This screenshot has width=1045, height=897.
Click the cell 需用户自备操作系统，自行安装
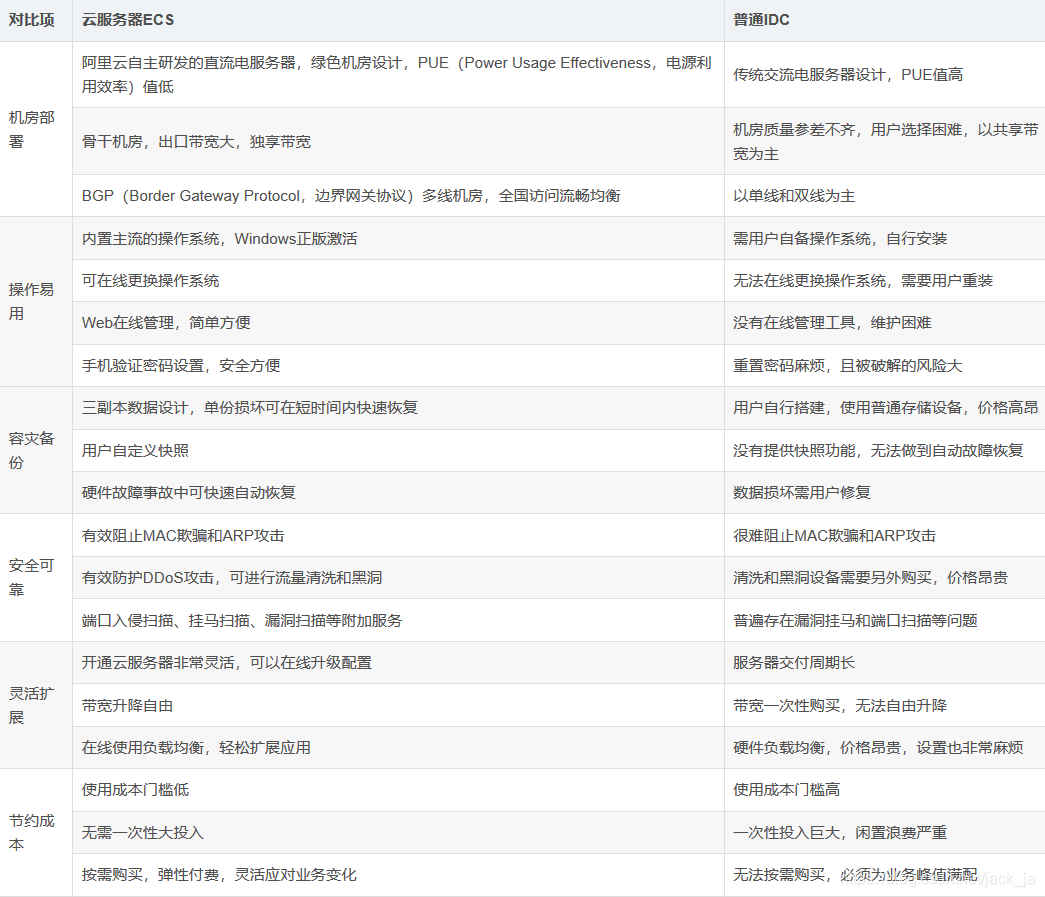[885, 239]
